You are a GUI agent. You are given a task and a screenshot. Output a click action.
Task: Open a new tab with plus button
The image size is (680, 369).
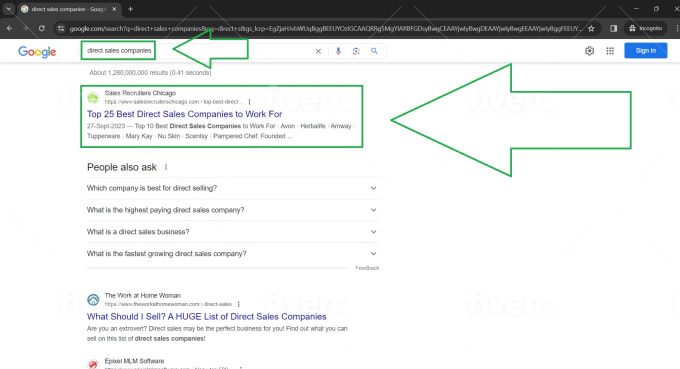(131, 9)
